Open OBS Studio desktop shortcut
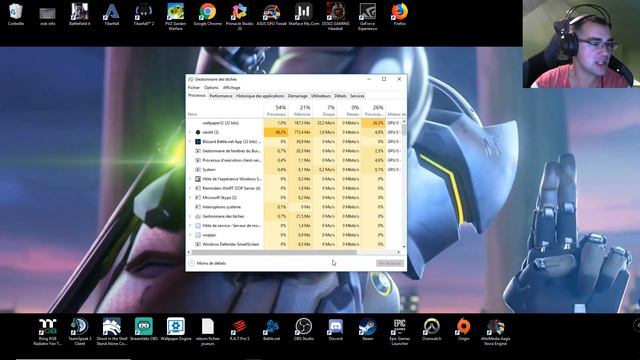 [304, 330]
